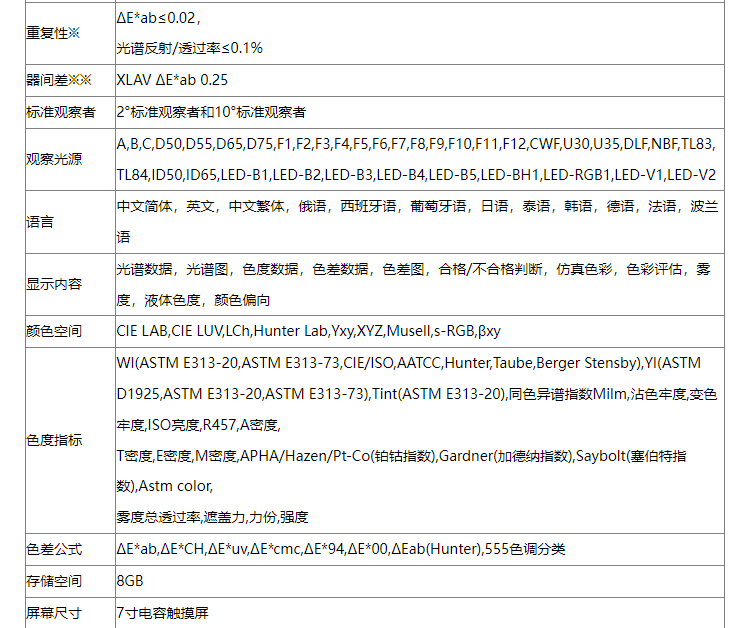Click the 7寸电容触摸屏 screen size value

click(162, 612)
